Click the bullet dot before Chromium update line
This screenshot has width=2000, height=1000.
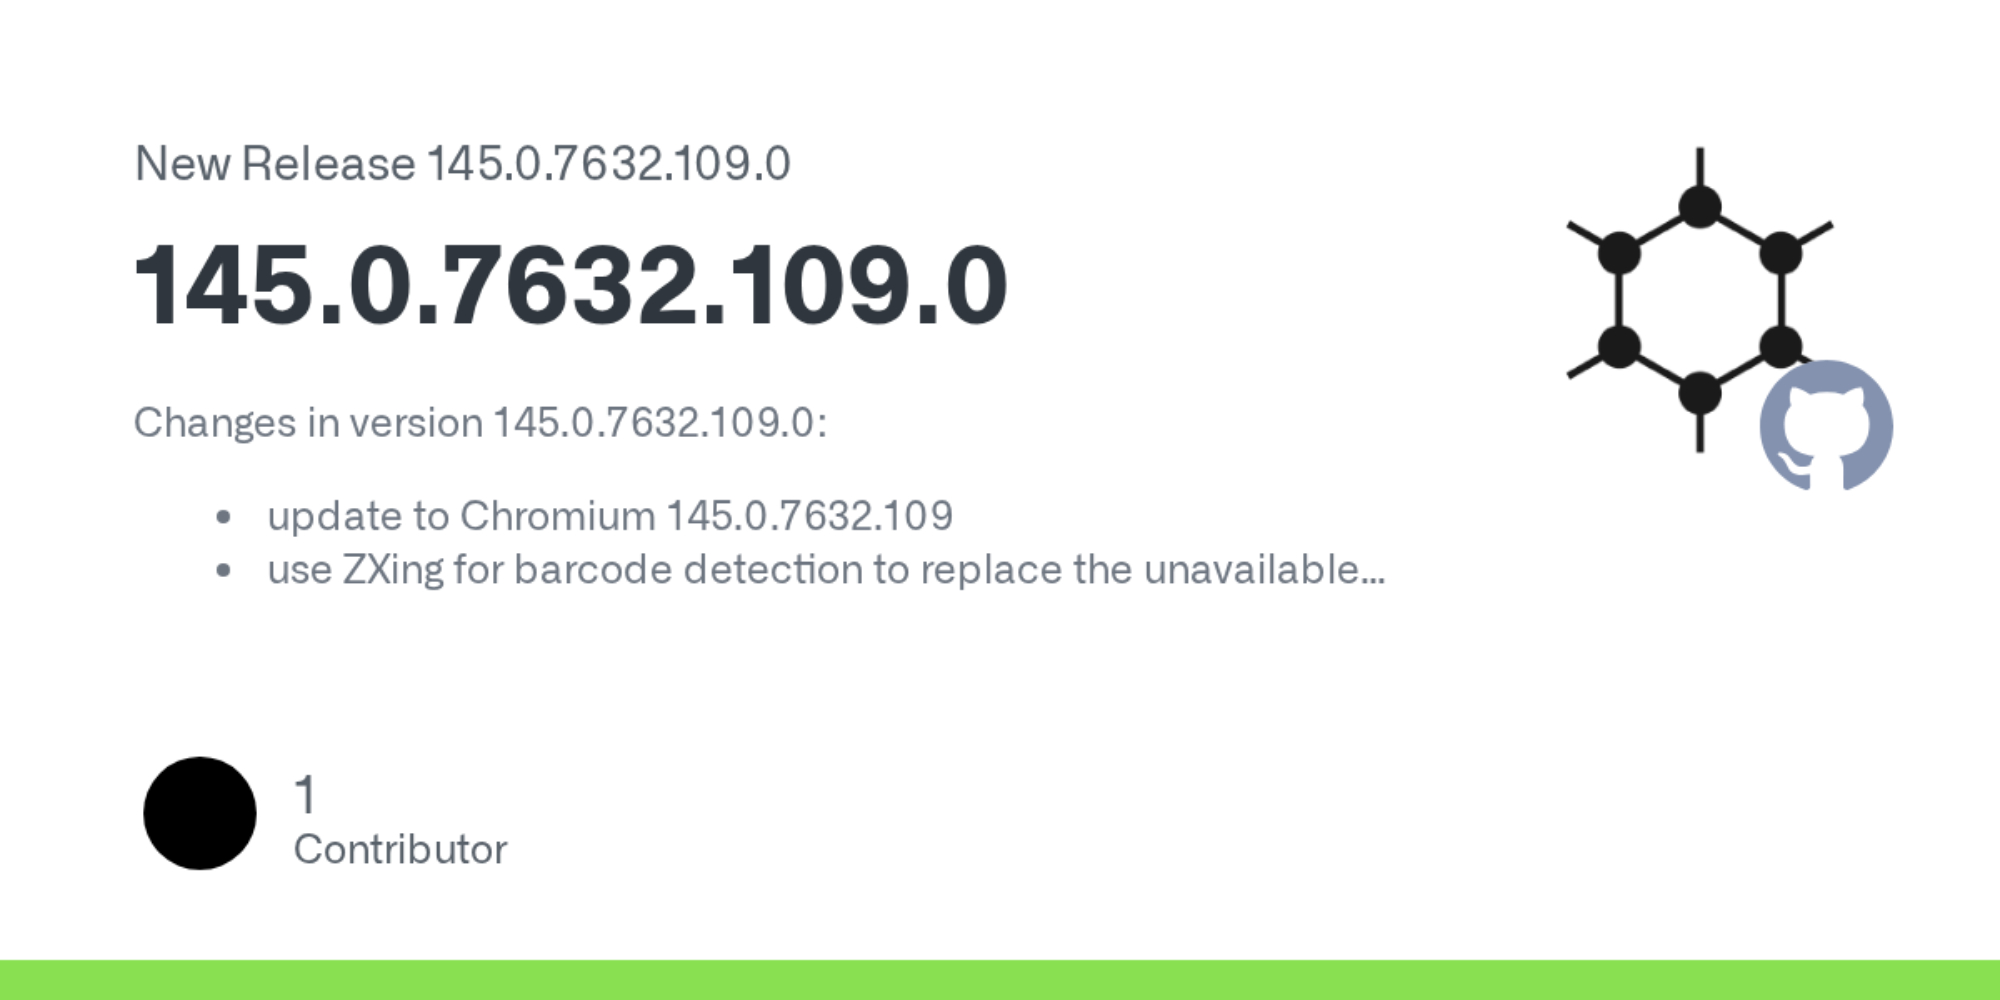(x=223, y=517)
